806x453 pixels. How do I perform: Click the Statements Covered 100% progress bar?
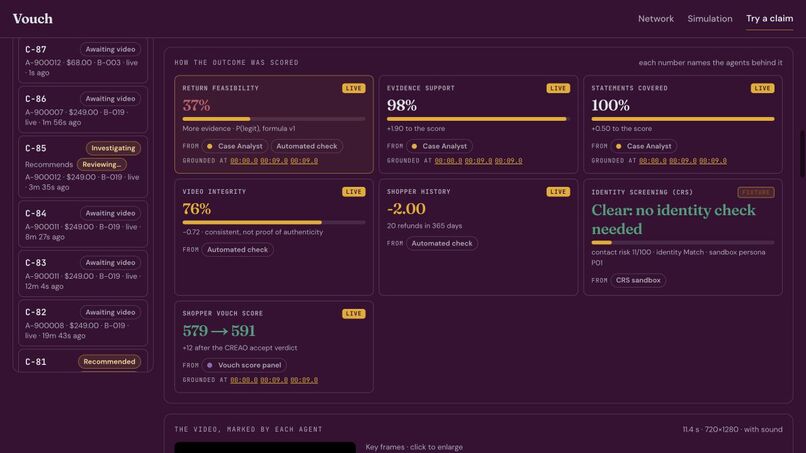point(683,119)
